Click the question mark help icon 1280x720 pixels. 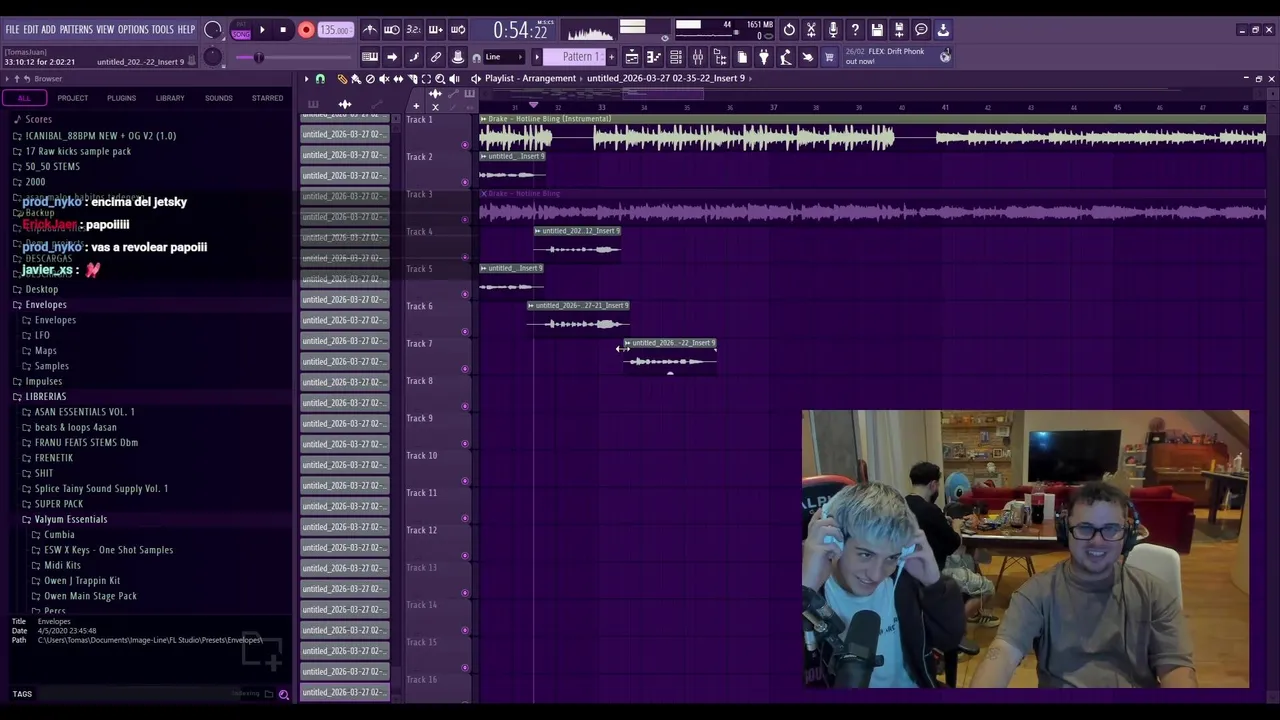click(x=855, y=29)
